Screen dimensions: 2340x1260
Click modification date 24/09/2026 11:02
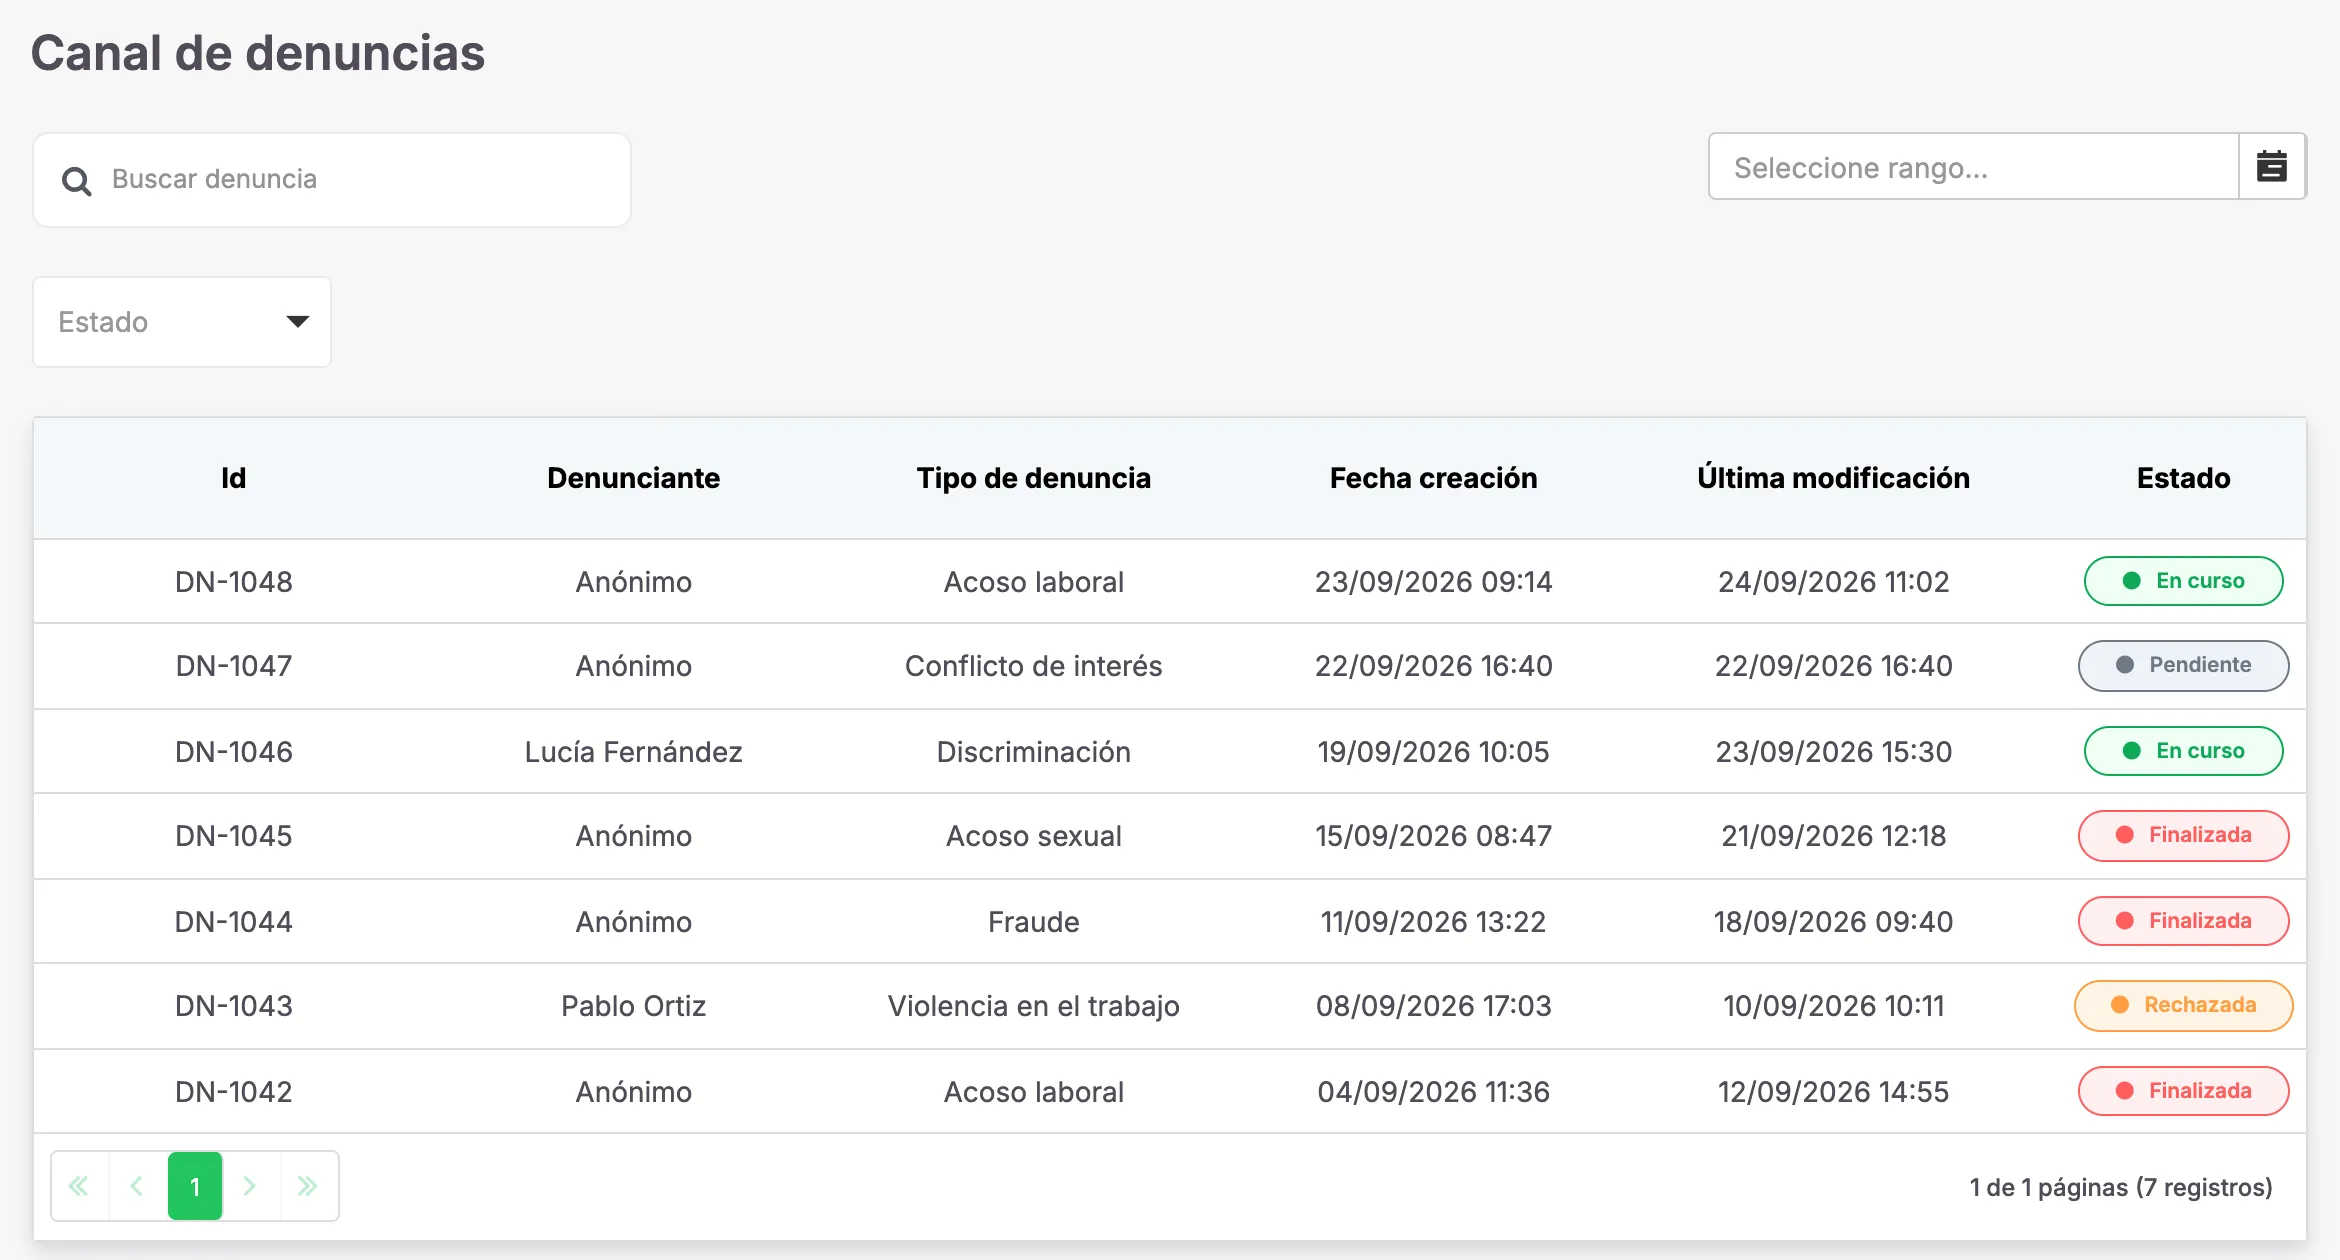coord(1834,582)
